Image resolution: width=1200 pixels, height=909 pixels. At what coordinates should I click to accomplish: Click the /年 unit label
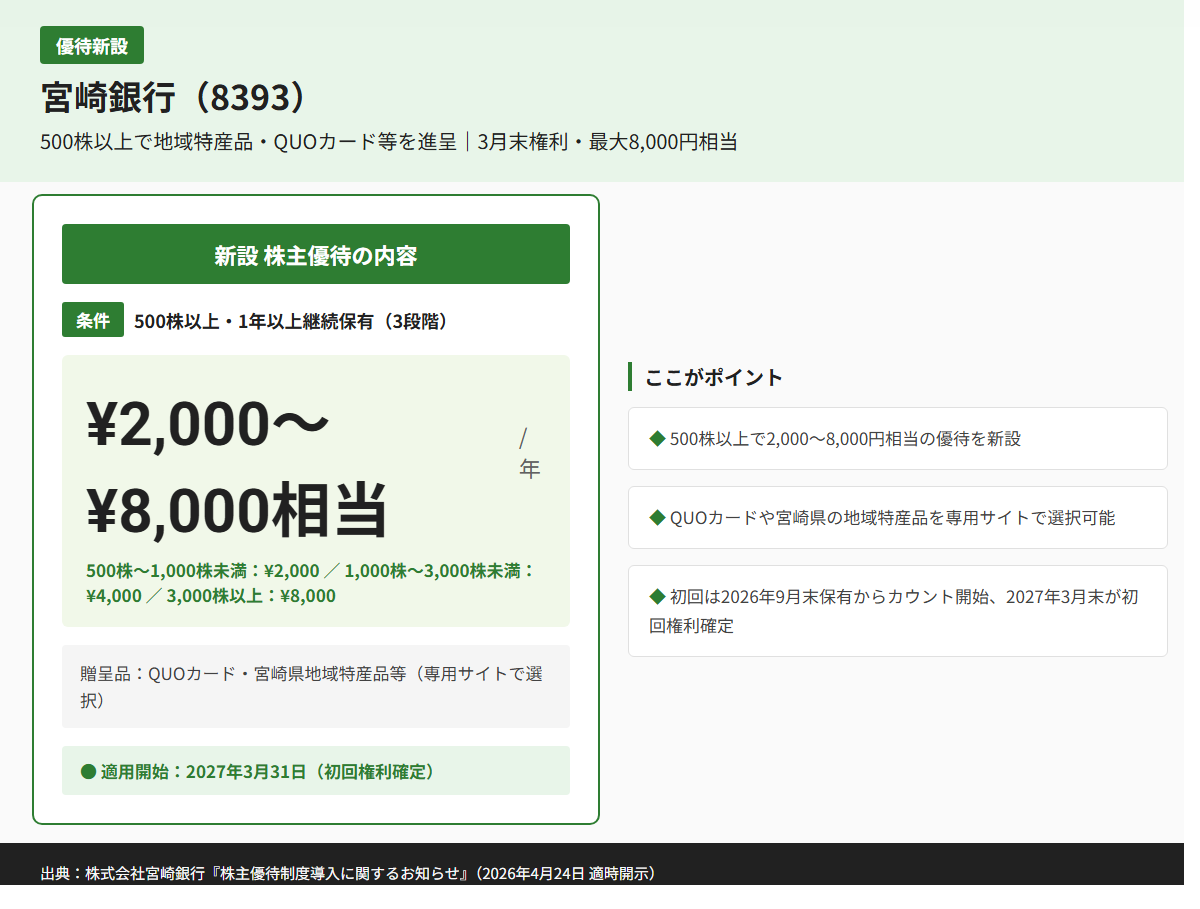(x=530, y=453)
